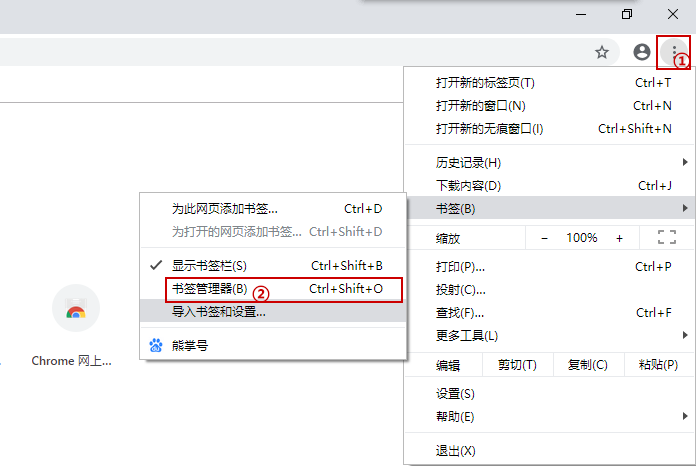
Task: Toggle 显示书签栏 checkmark option
Action: click(207, 265)
